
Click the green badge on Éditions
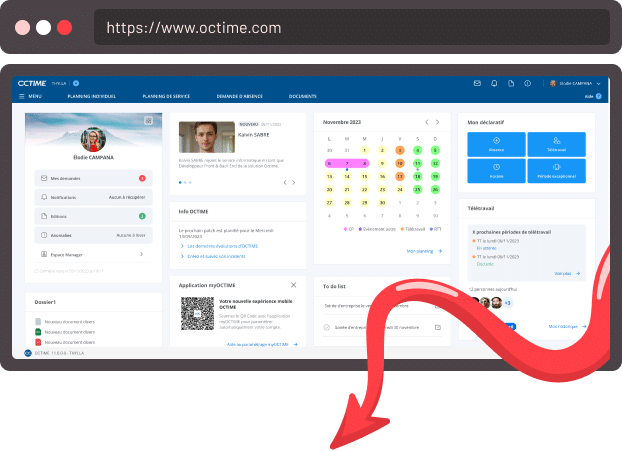pos(142,216)
